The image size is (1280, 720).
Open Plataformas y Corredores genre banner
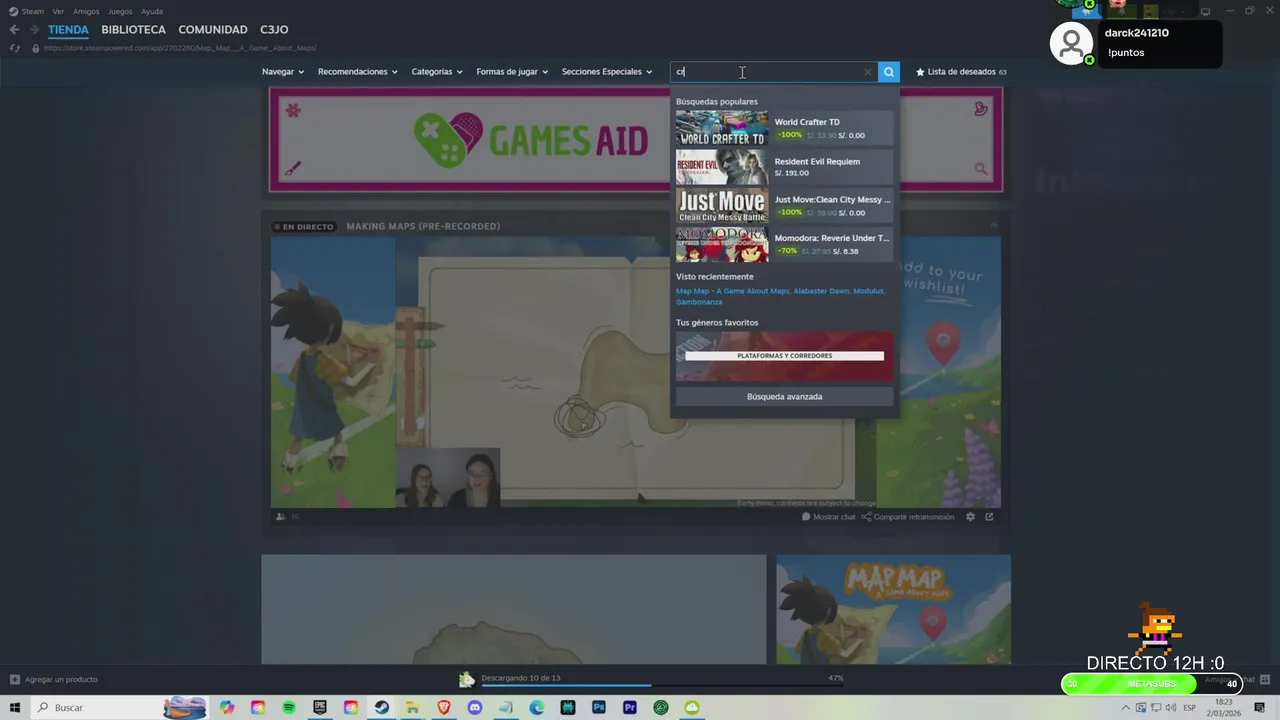pos(784,356)
